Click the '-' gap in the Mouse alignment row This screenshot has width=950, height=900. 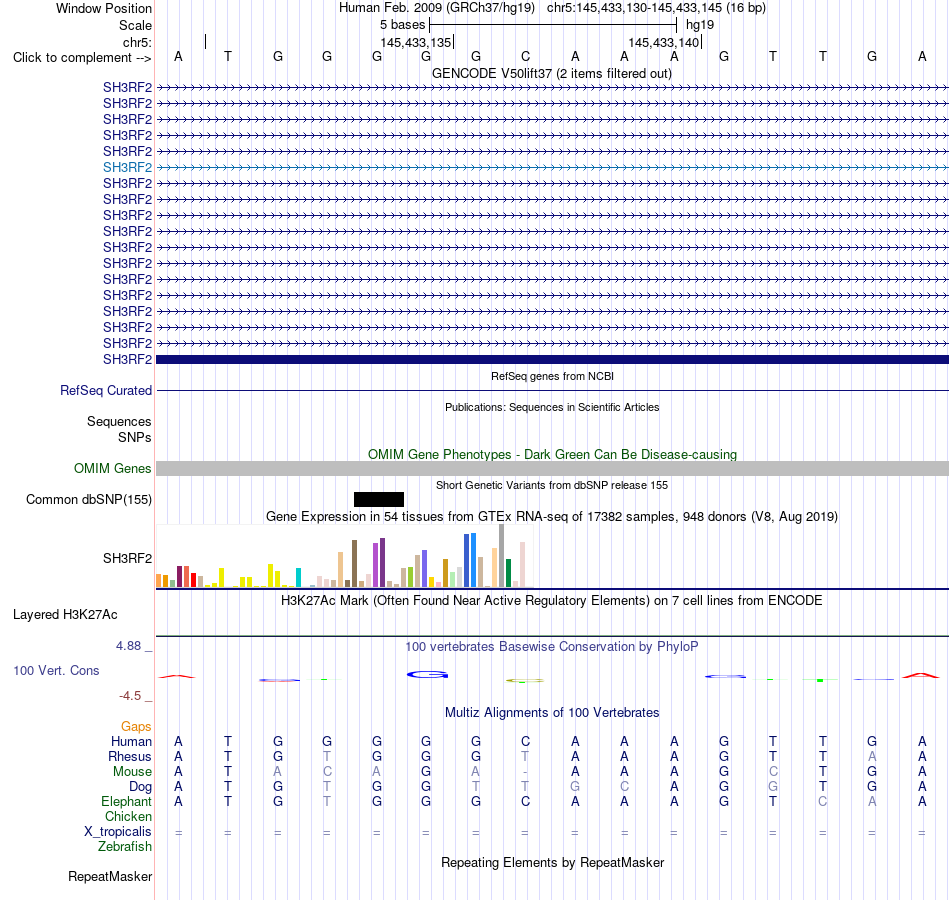click(x=525, y=772)
